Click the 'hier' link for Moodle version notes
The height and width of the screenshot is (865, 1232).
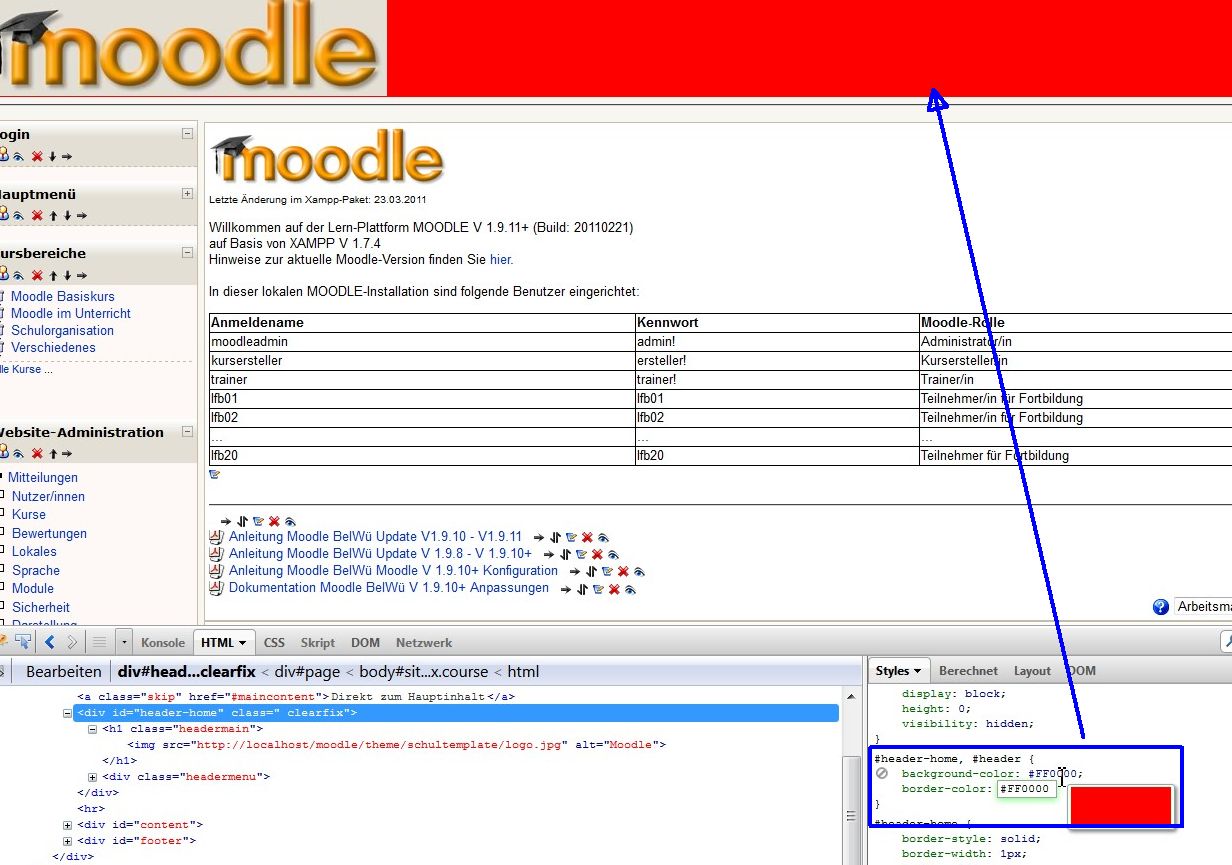(x=500, y=259)
